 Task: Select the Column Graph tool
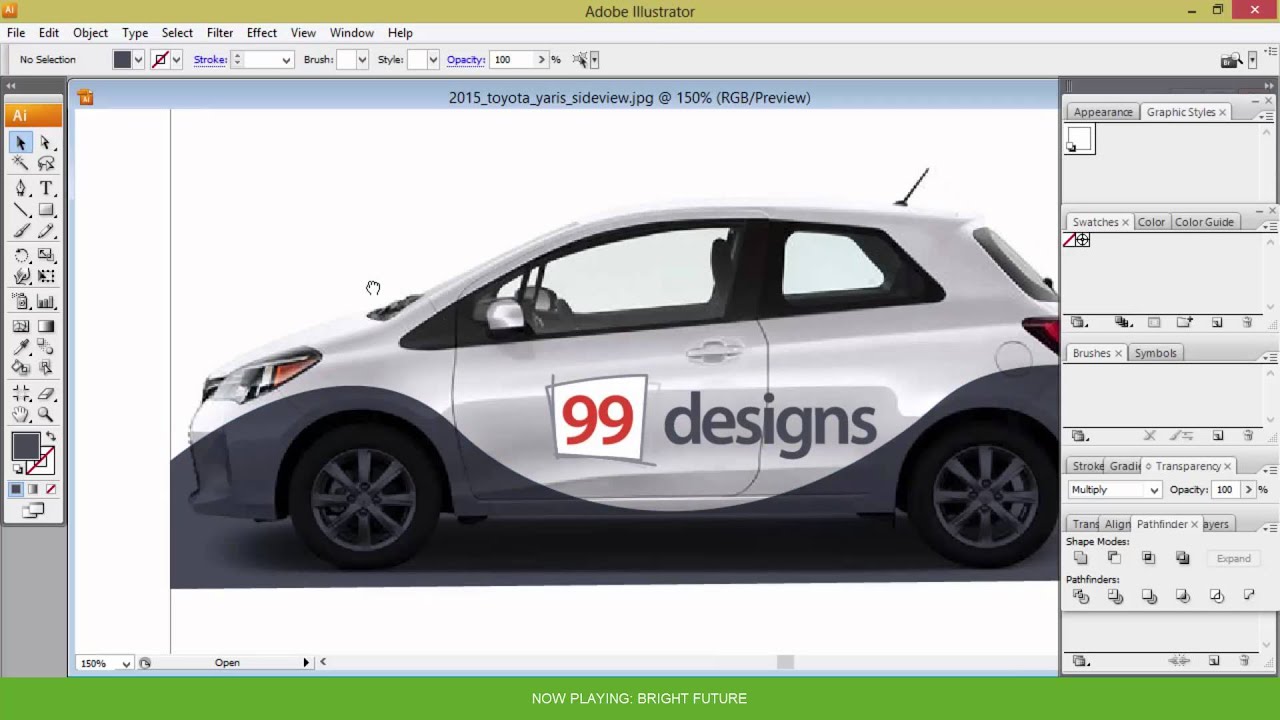tap(46, 302)
